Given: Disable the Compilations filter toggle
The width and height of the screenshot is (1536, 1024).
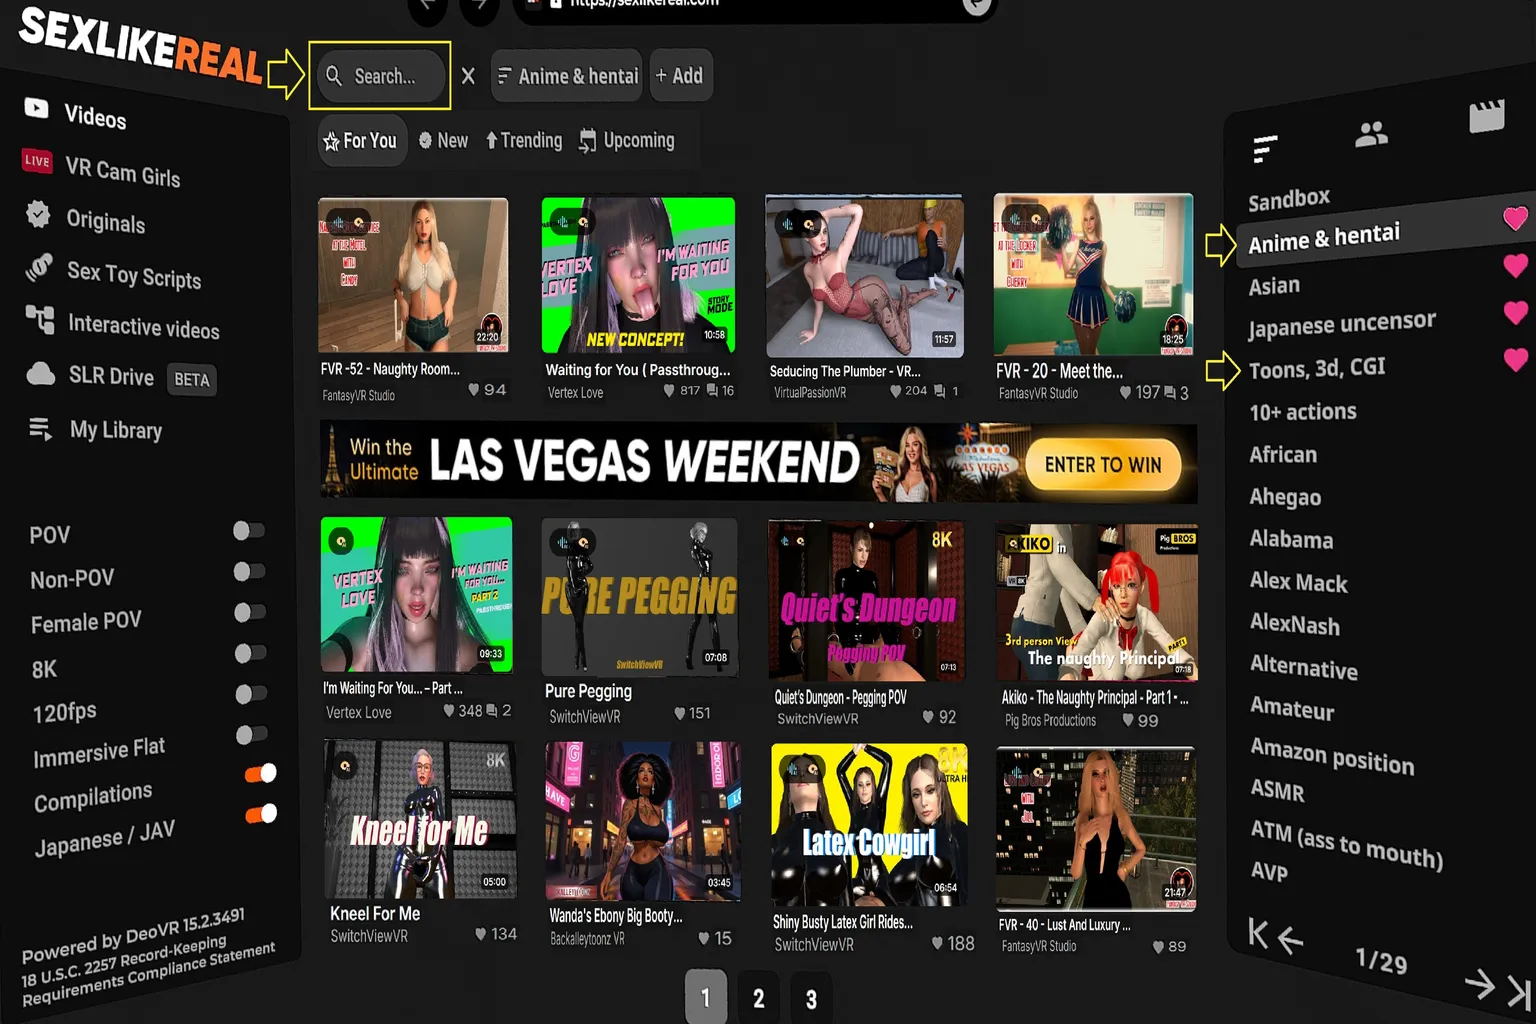Looking at the screenshot, I should [260, 774].
